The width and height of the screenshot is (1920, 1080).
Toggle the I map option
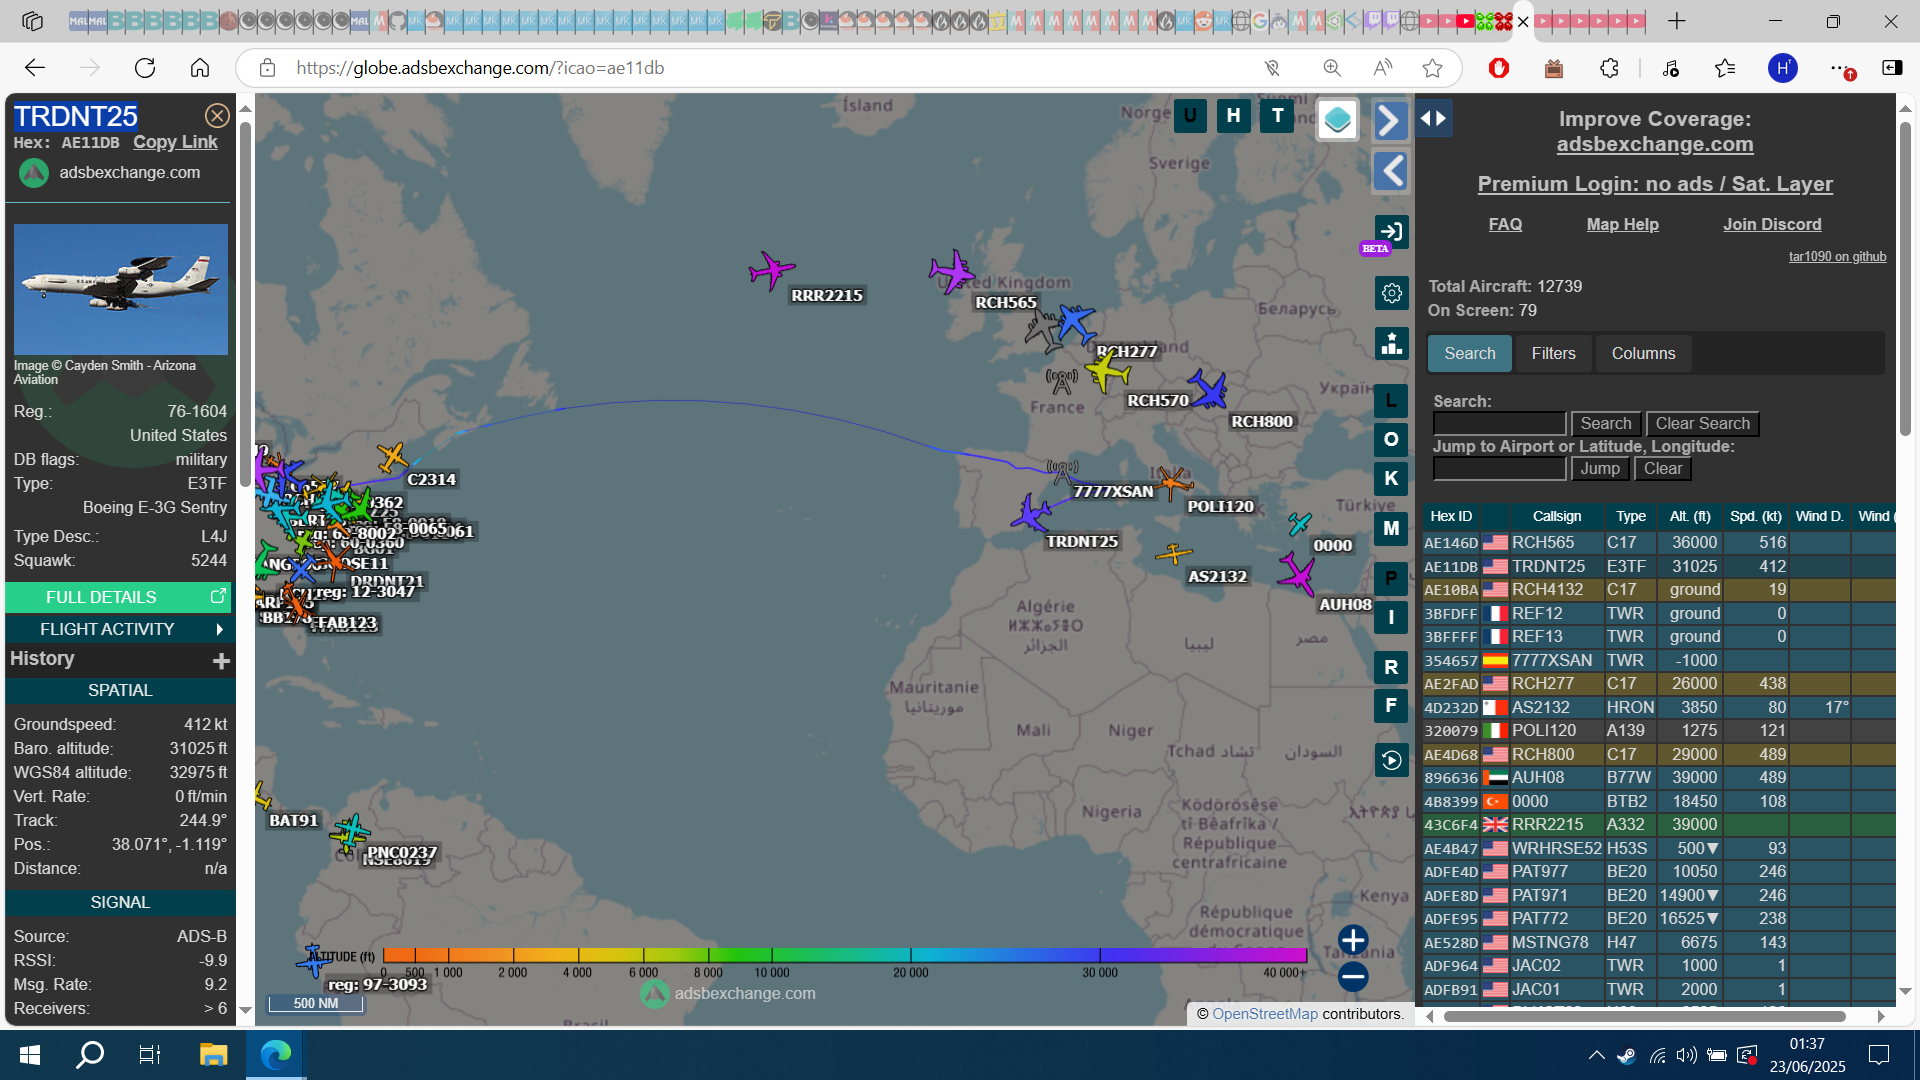[1391, 617]
